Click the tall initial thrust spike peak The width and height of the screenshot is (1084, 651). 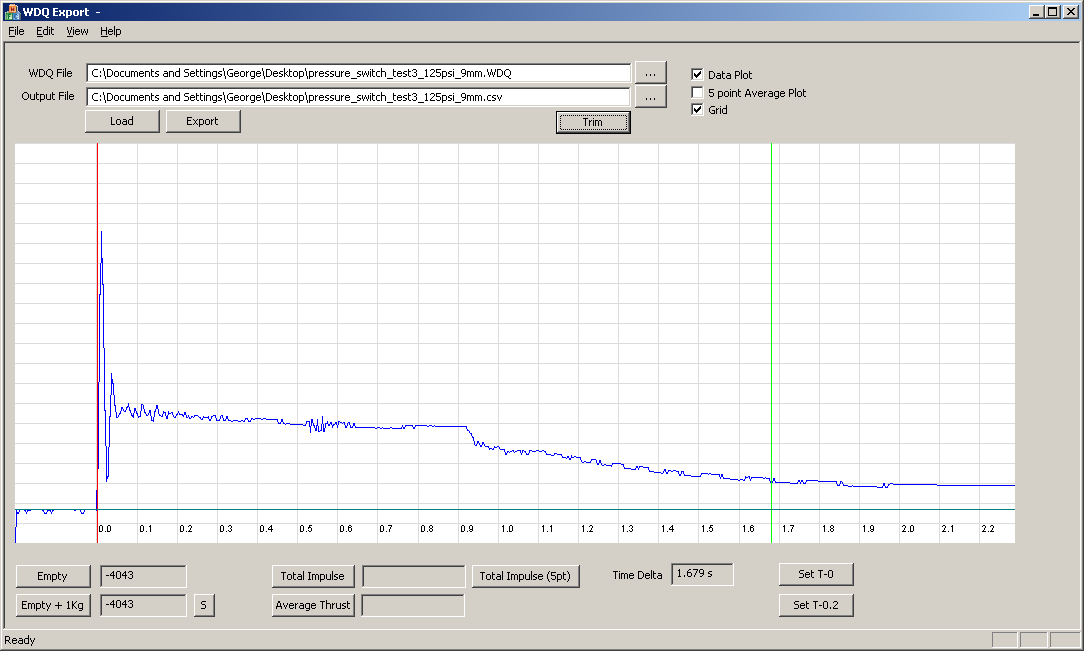[102, 233]
